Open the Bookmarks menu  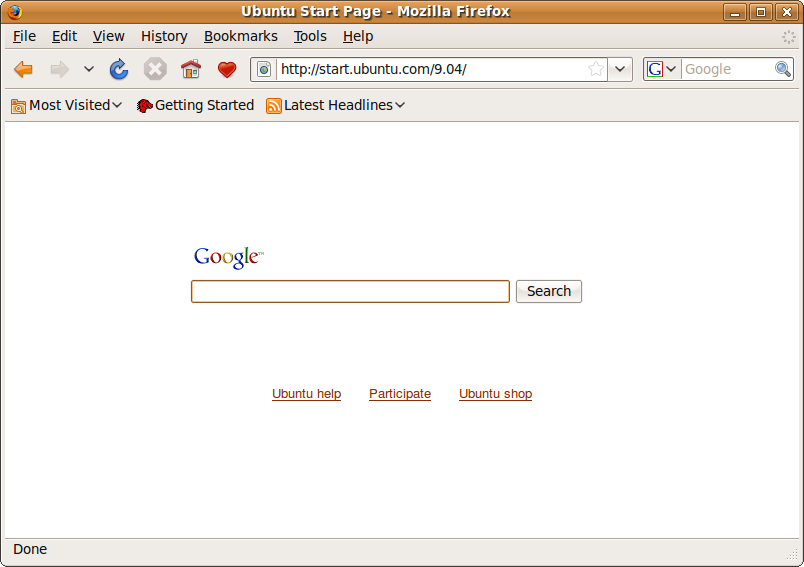pos(240,36)
